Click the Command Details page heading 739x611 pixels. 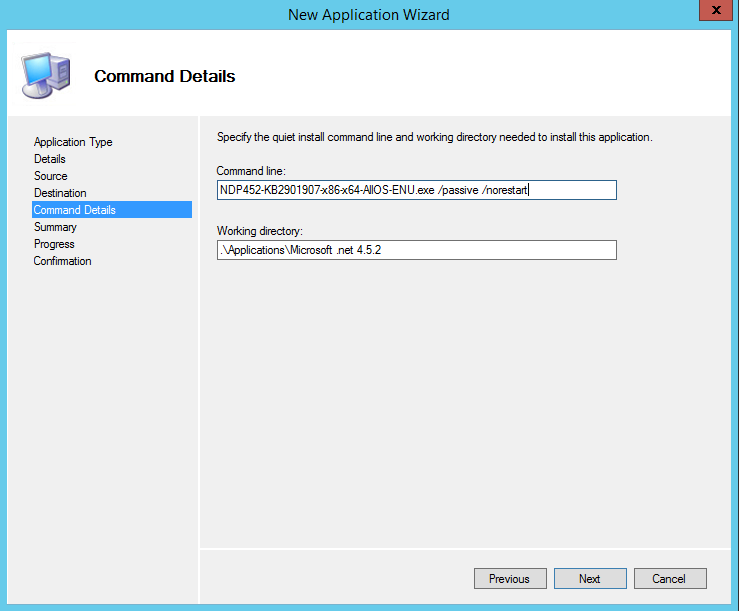coord(165,76)
